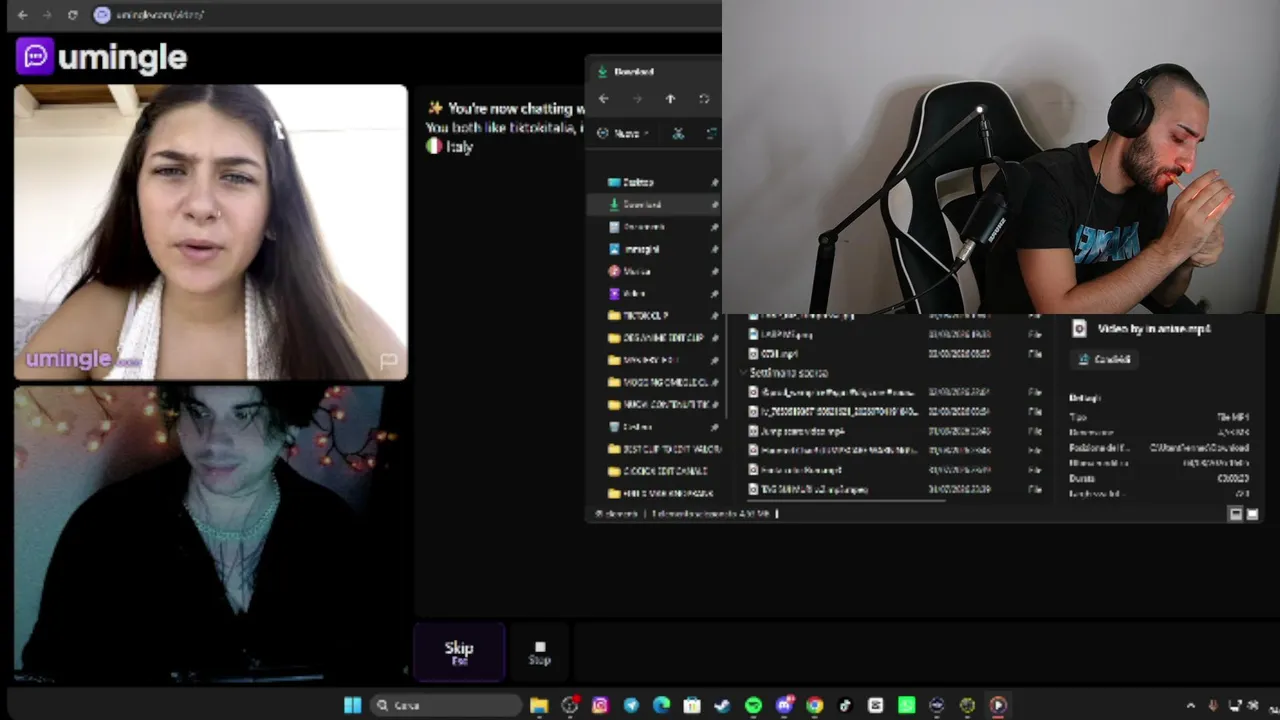Reload the browser page
This screenshot has height=720, width=1280.
[72, 15]
